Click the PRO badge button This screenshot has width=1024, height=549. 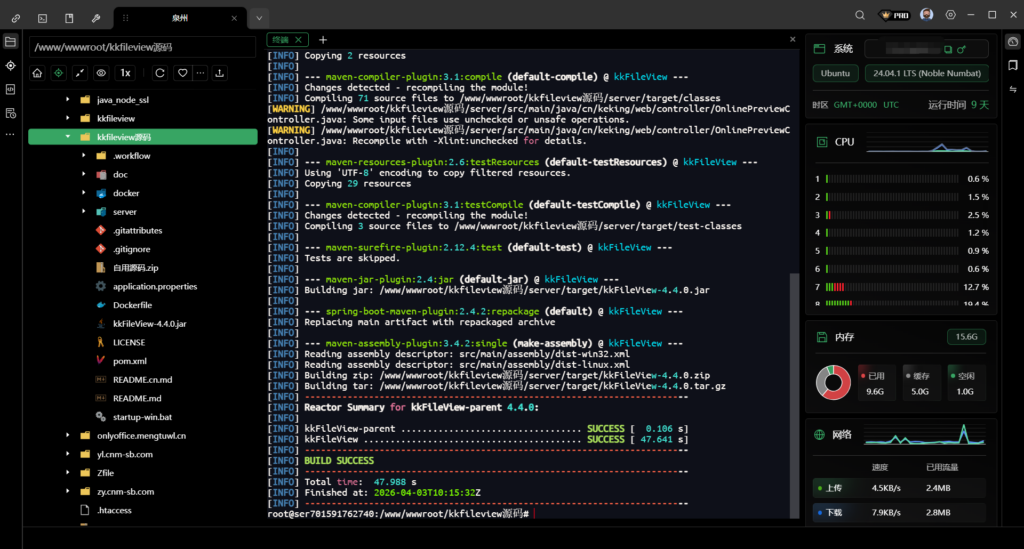tap(893, 15)
